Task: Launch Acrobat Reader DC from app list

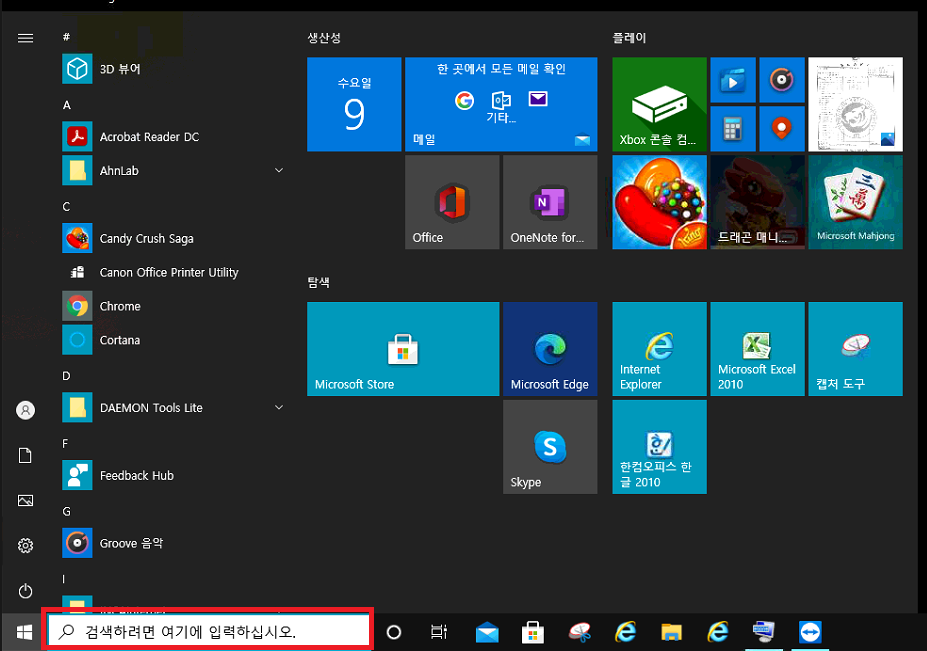Action: (174, 137)
